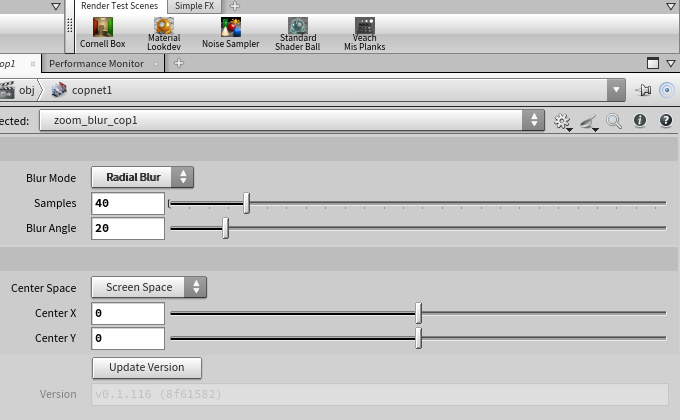Open the Material Lookdev shelf tool
The image size is (680, 420).
pos(163,34)
